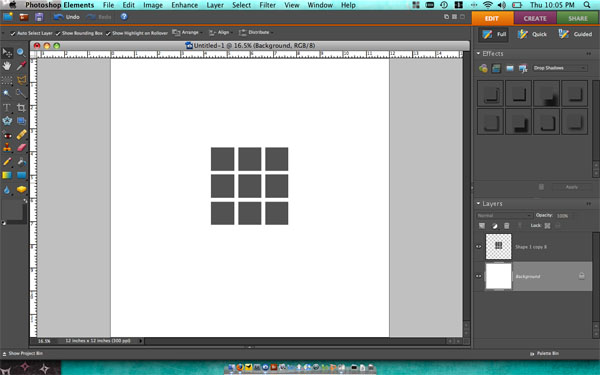Open the Distribute dropdown
The height and width of the screenshot is (375, 600).
pyautogui.click(x=256, y=33)
